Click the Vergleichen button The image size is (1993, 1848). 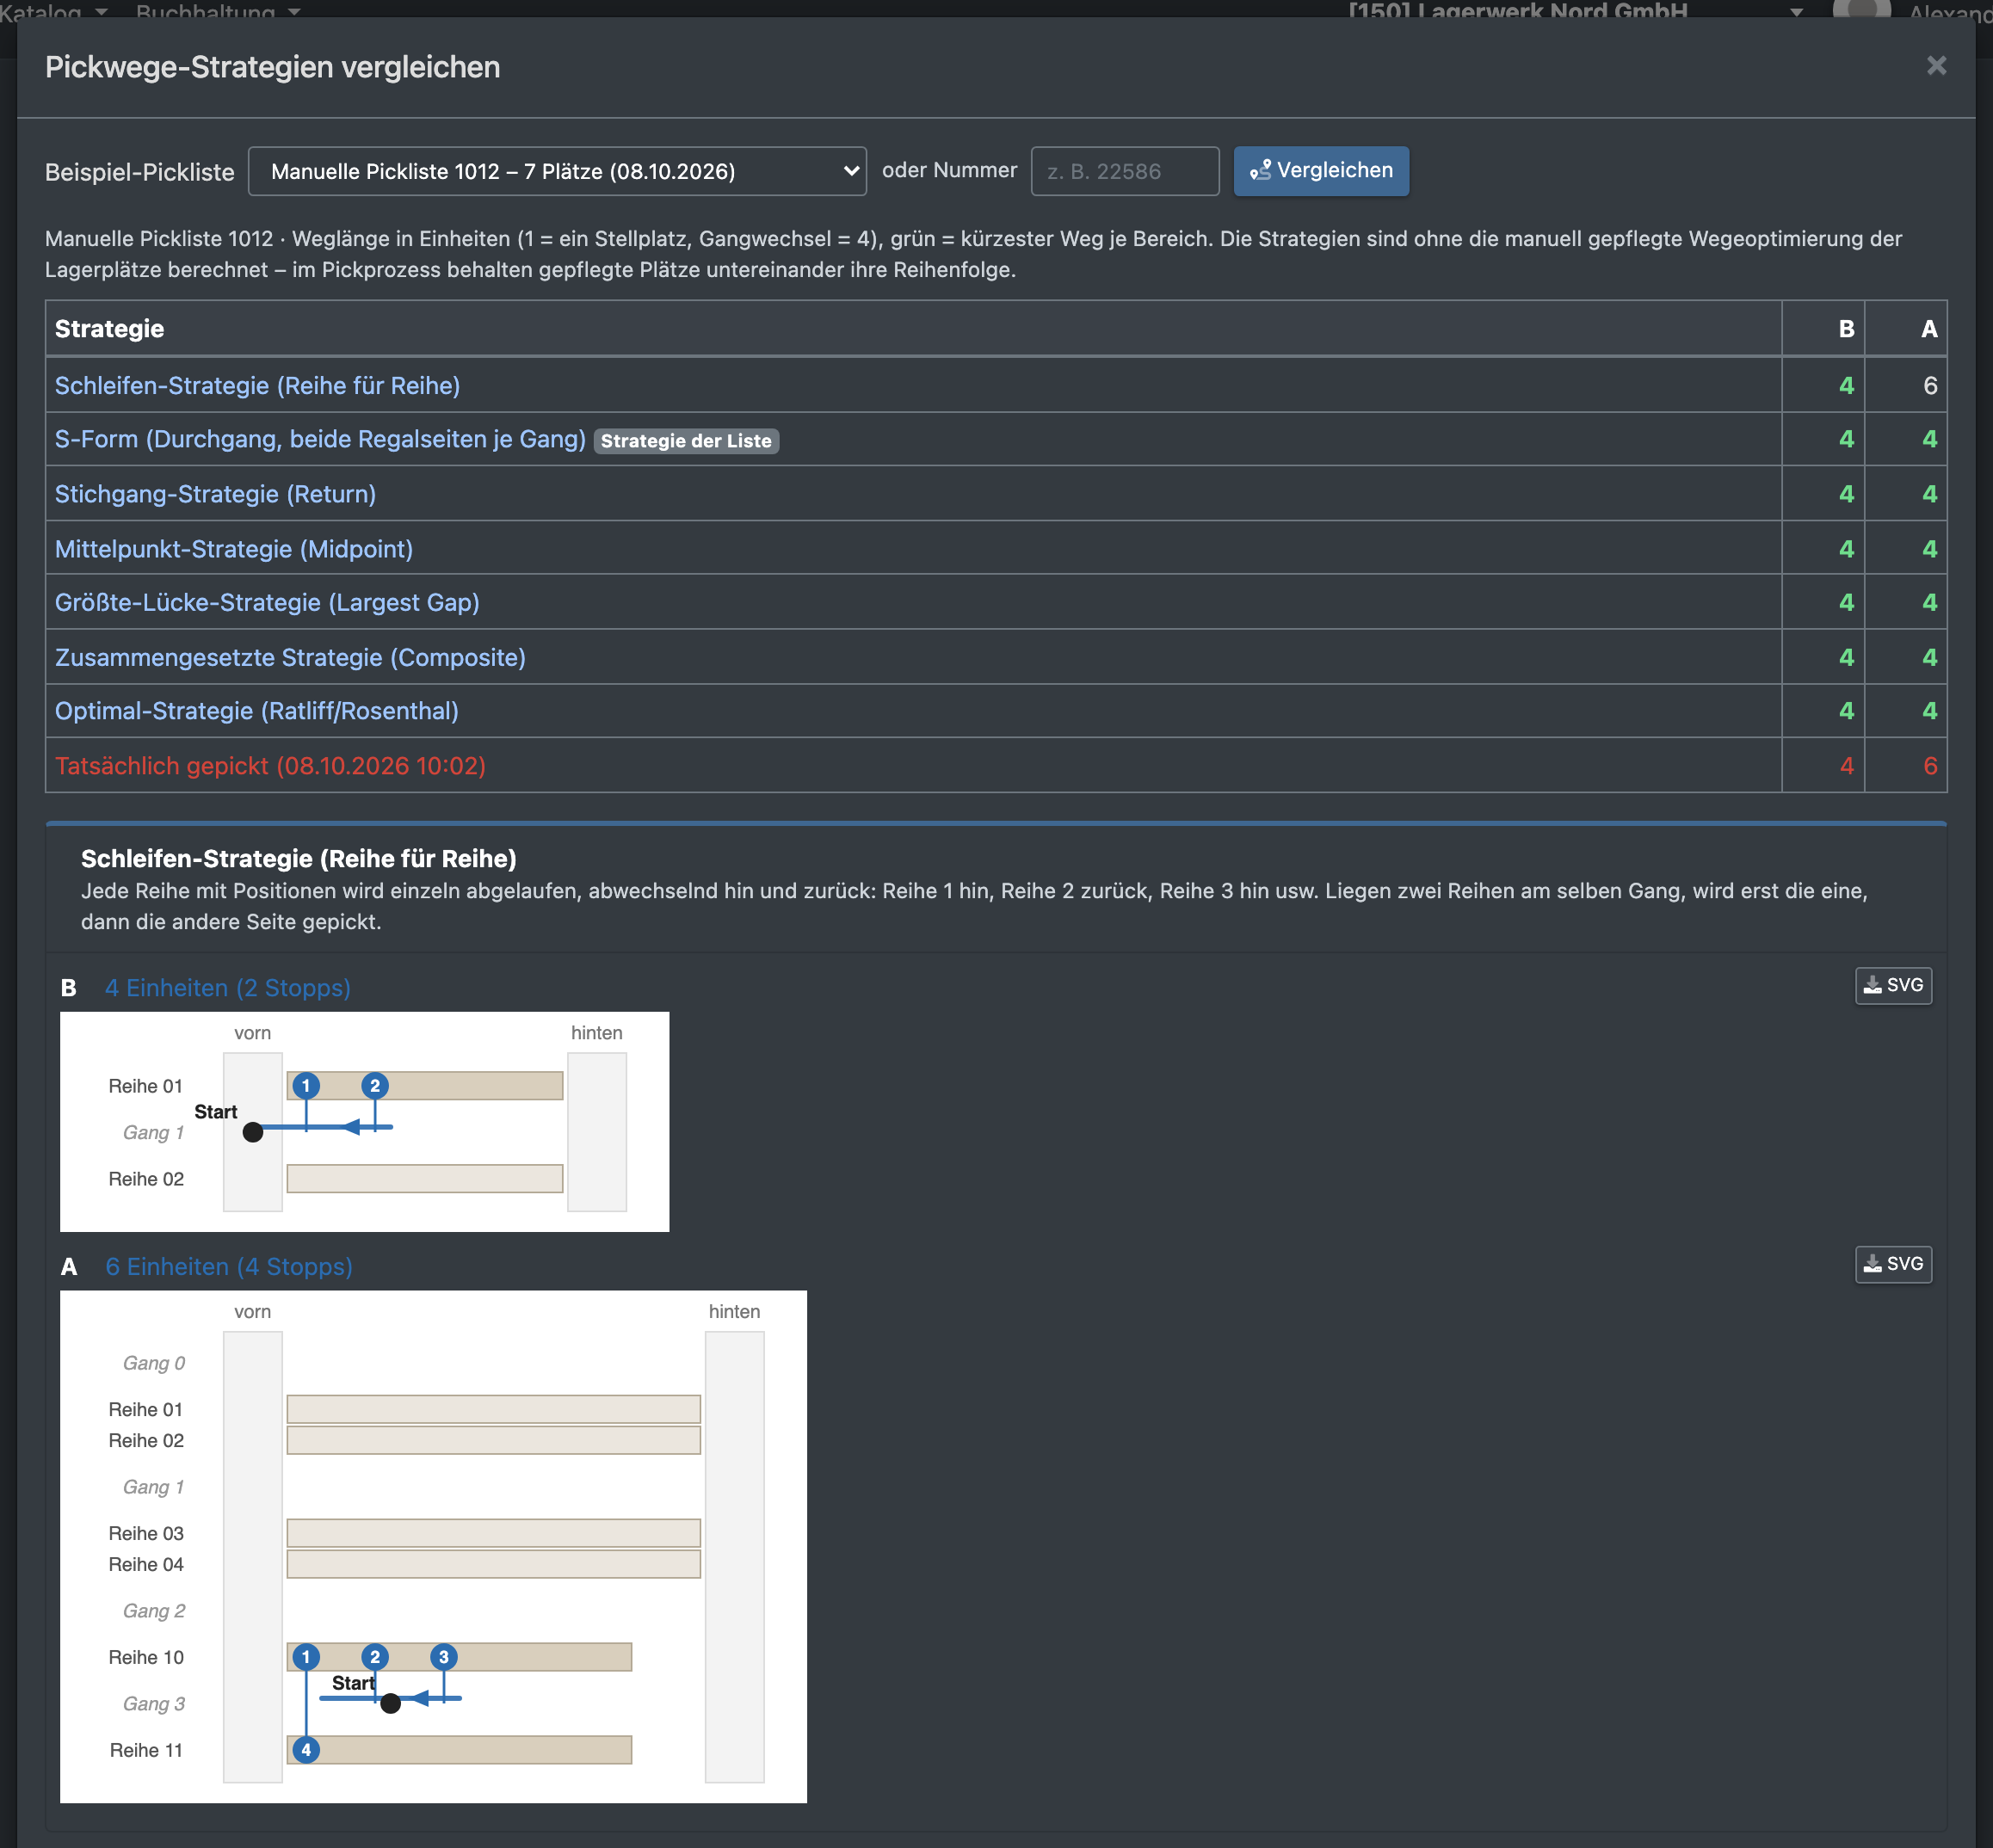pyautogui.click(x=1320, y=171)
